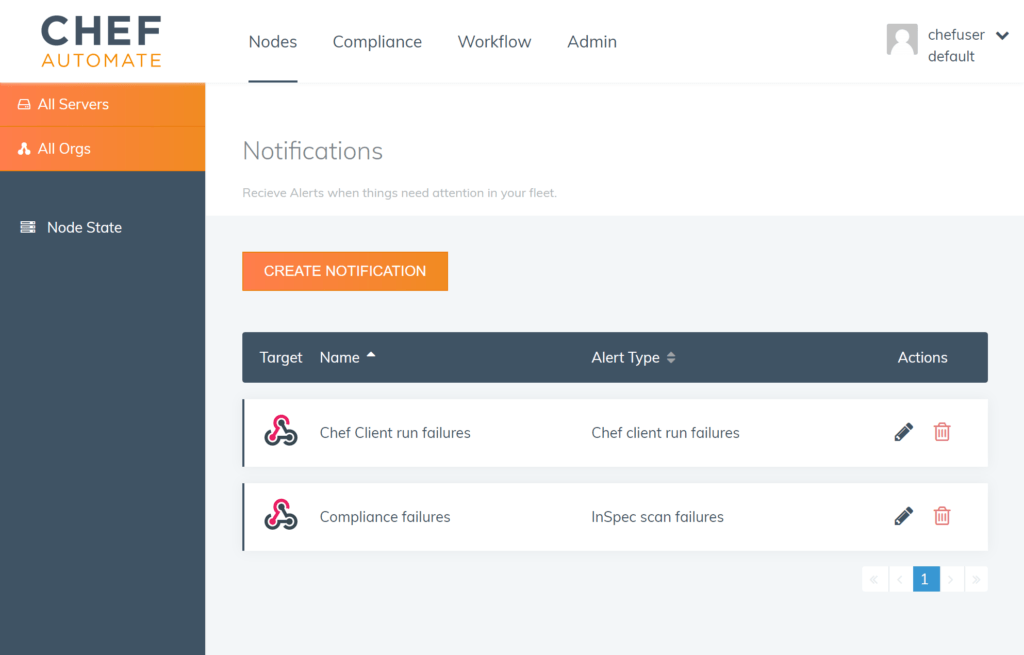Click the All Orgs icon in sidebar
The image size is (1024, 655).
(22, 148)
